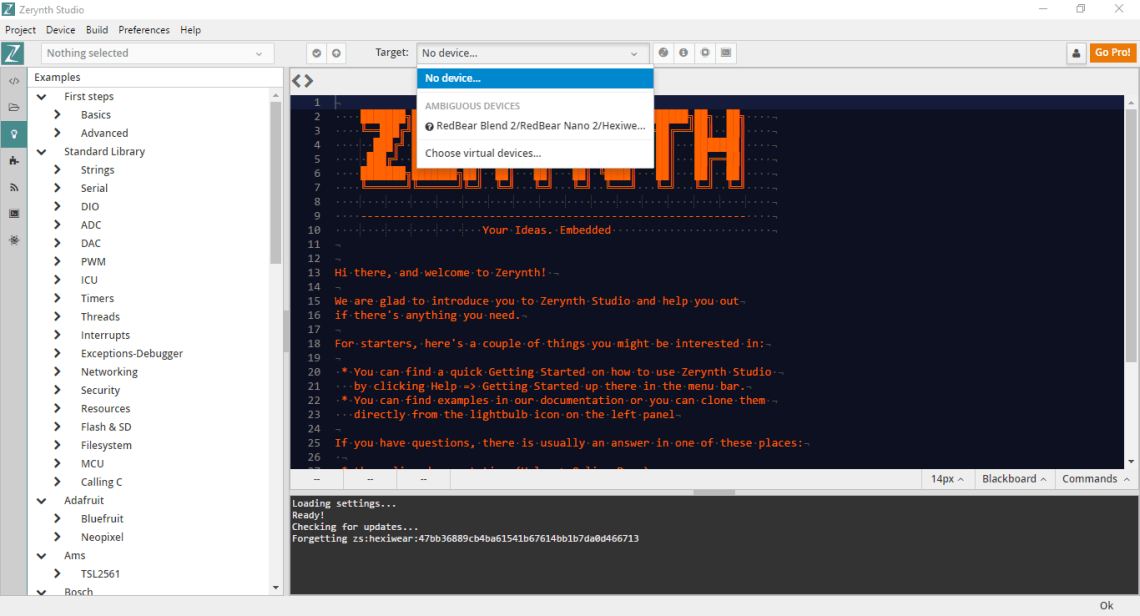Image resolution: width=1140 pixels, height=616 pixels.
Task: Collapse the First steps tree group
Action: (41, 97)
